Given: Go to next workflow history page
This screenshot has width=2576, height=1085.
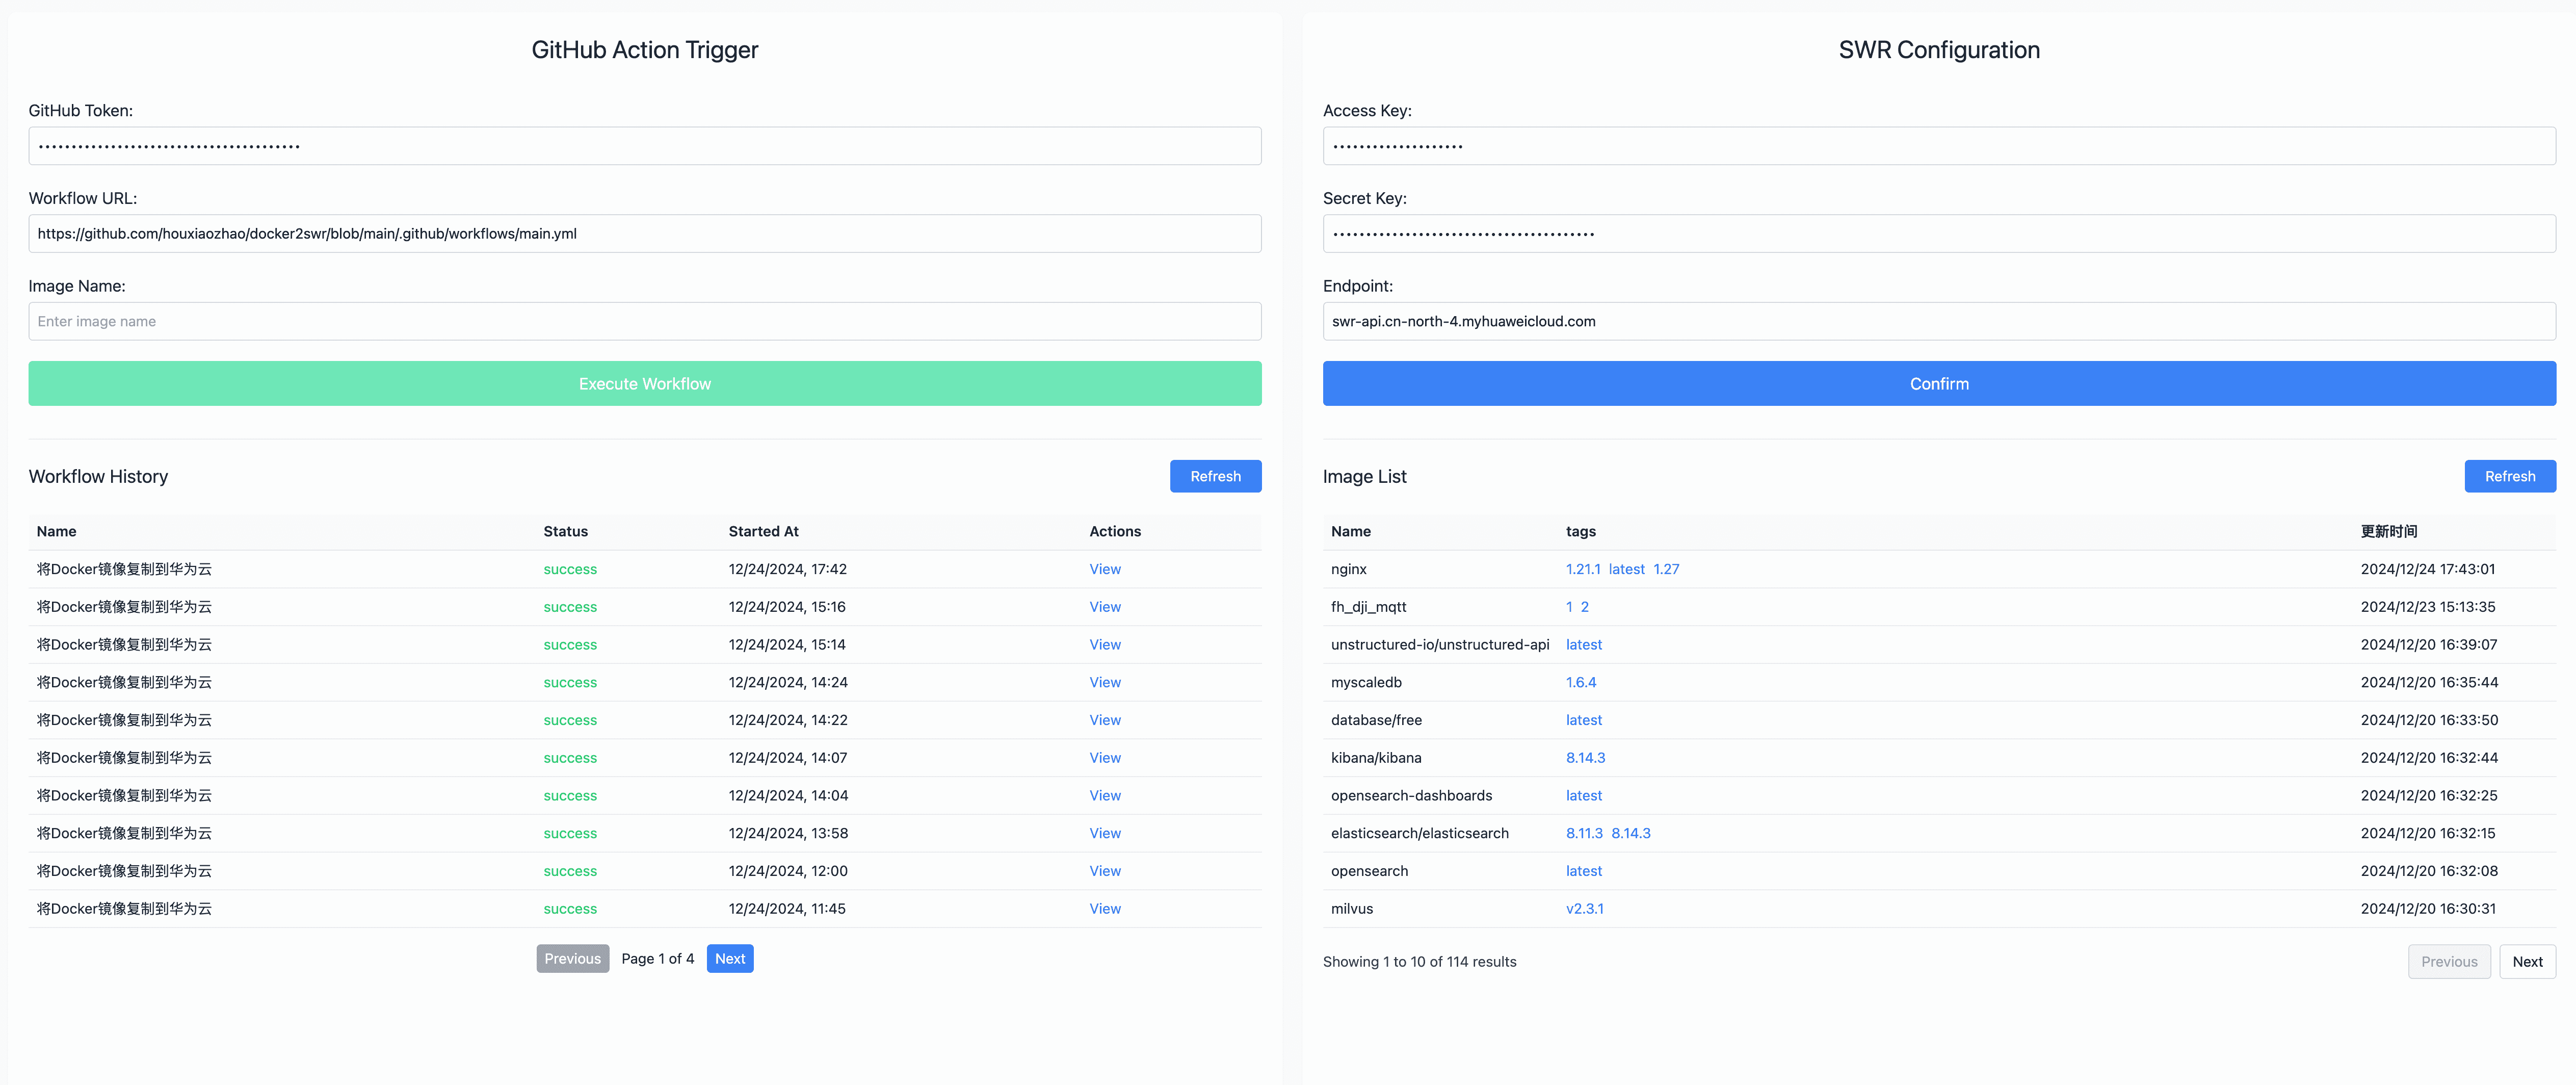Looking at the screenshot, I should pyautogui.click(x=729, y=958).
